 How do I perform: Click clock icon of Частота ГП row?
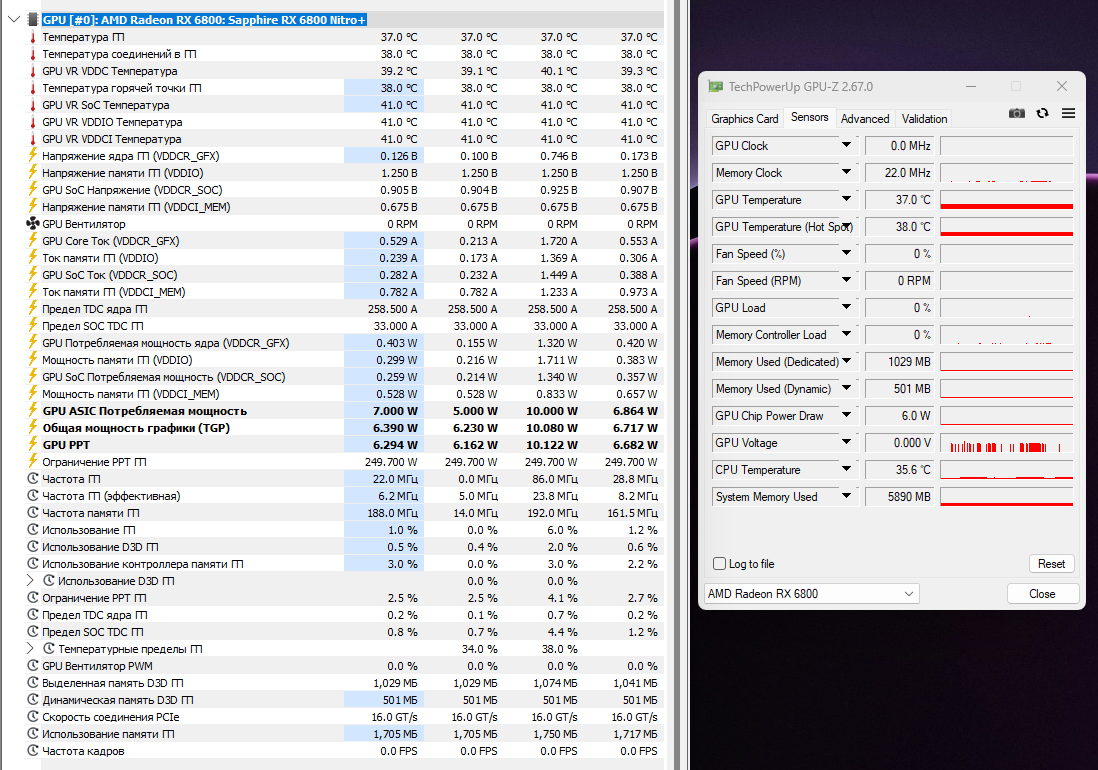(x=32, y=479)
